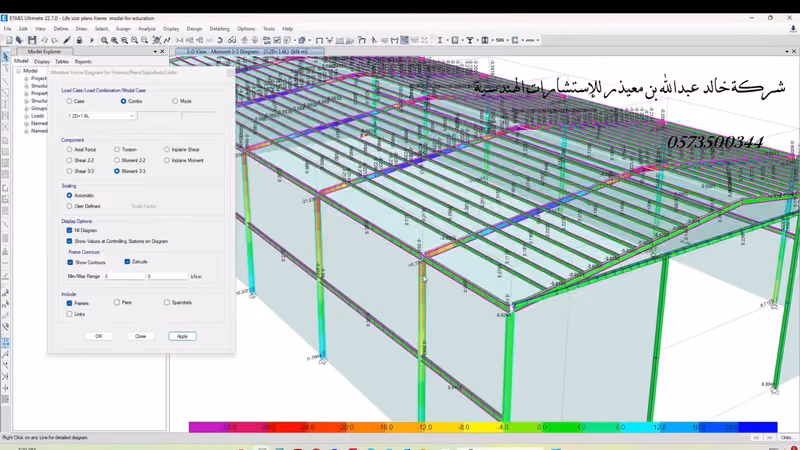Enable the Piers include checkbox

coord(117,303)
